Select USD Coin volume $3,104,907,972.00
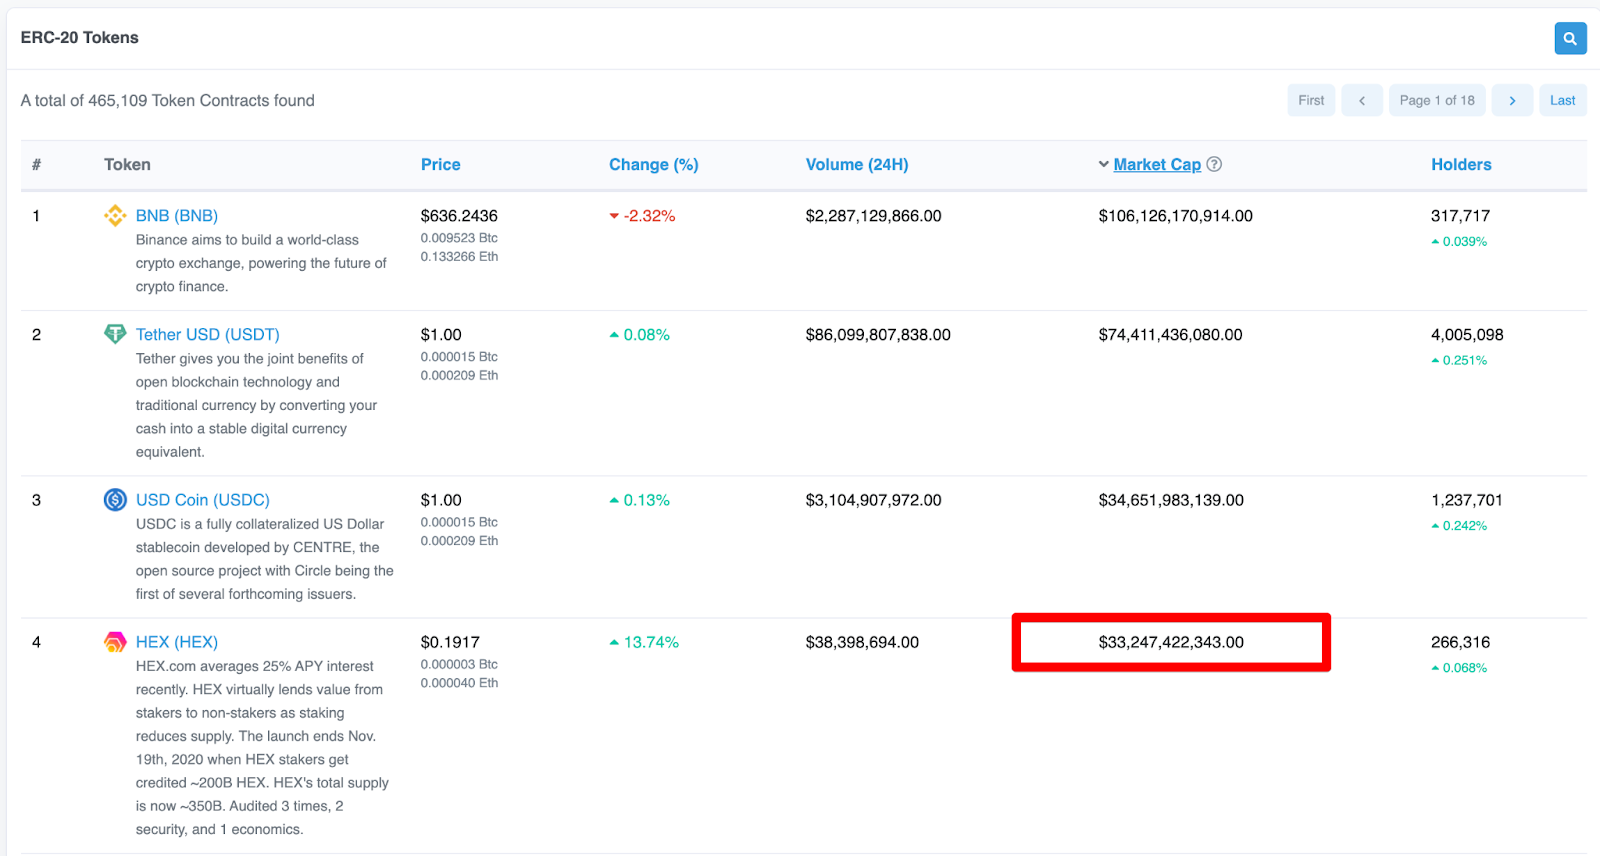Screen dimensions: 1600x856 tap(874, 500)
